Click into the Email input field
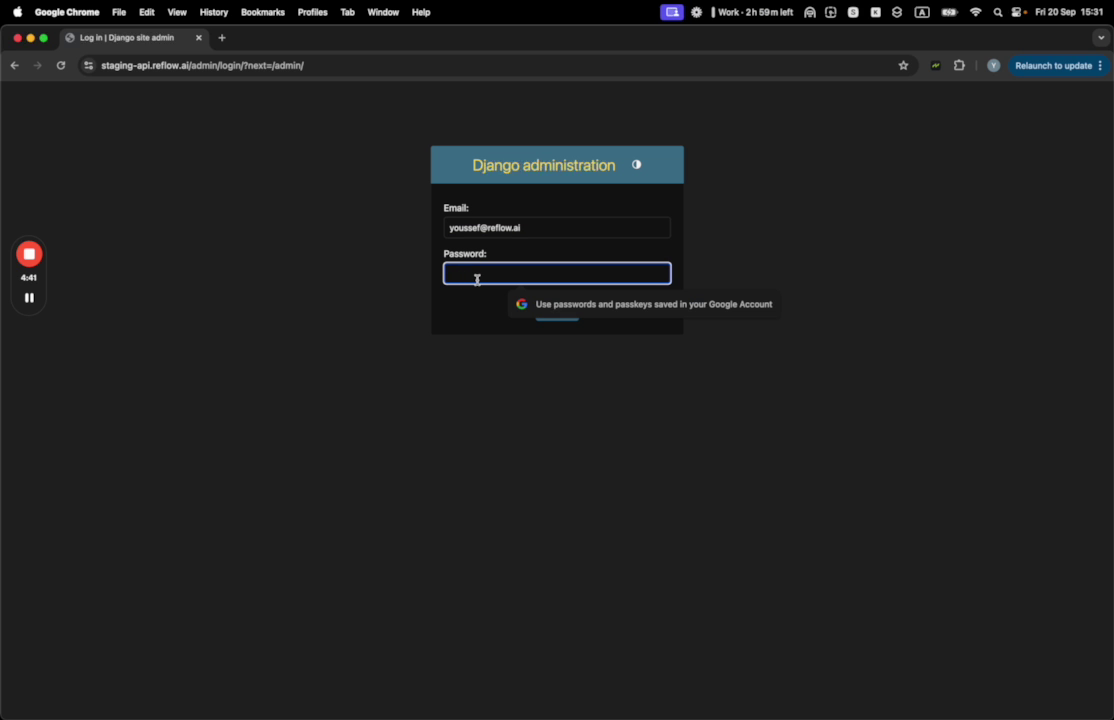Viewport: 1114px width, 720px height. (557, 228)
